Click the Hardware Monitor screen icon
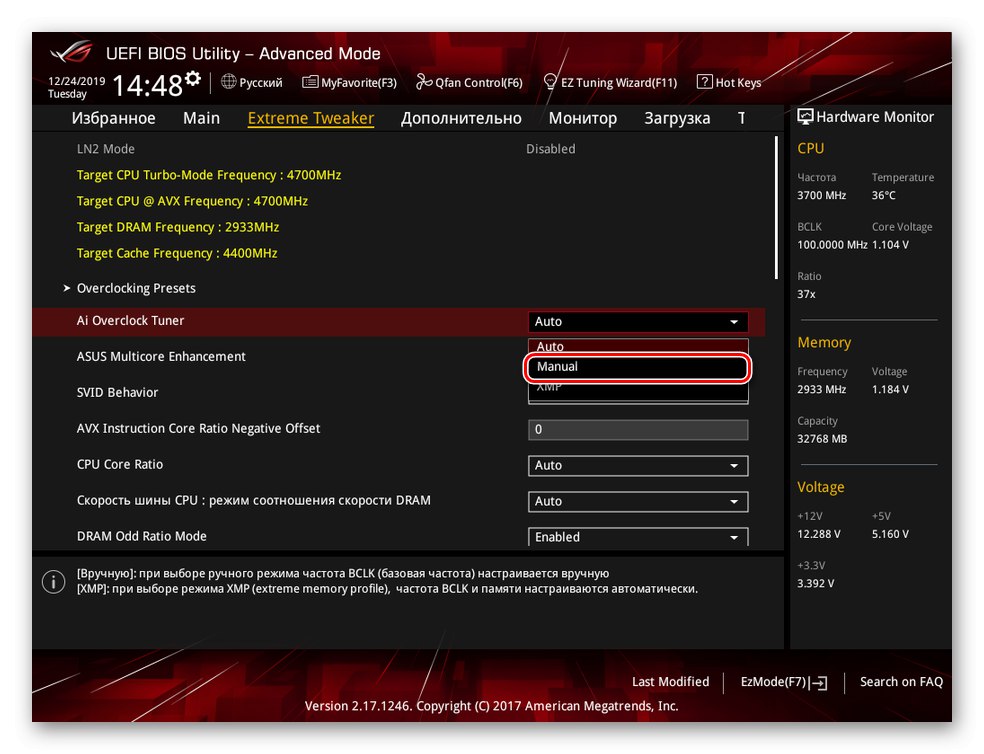The height and width of the screenshot is (754, 984). [x=805, y=117]
